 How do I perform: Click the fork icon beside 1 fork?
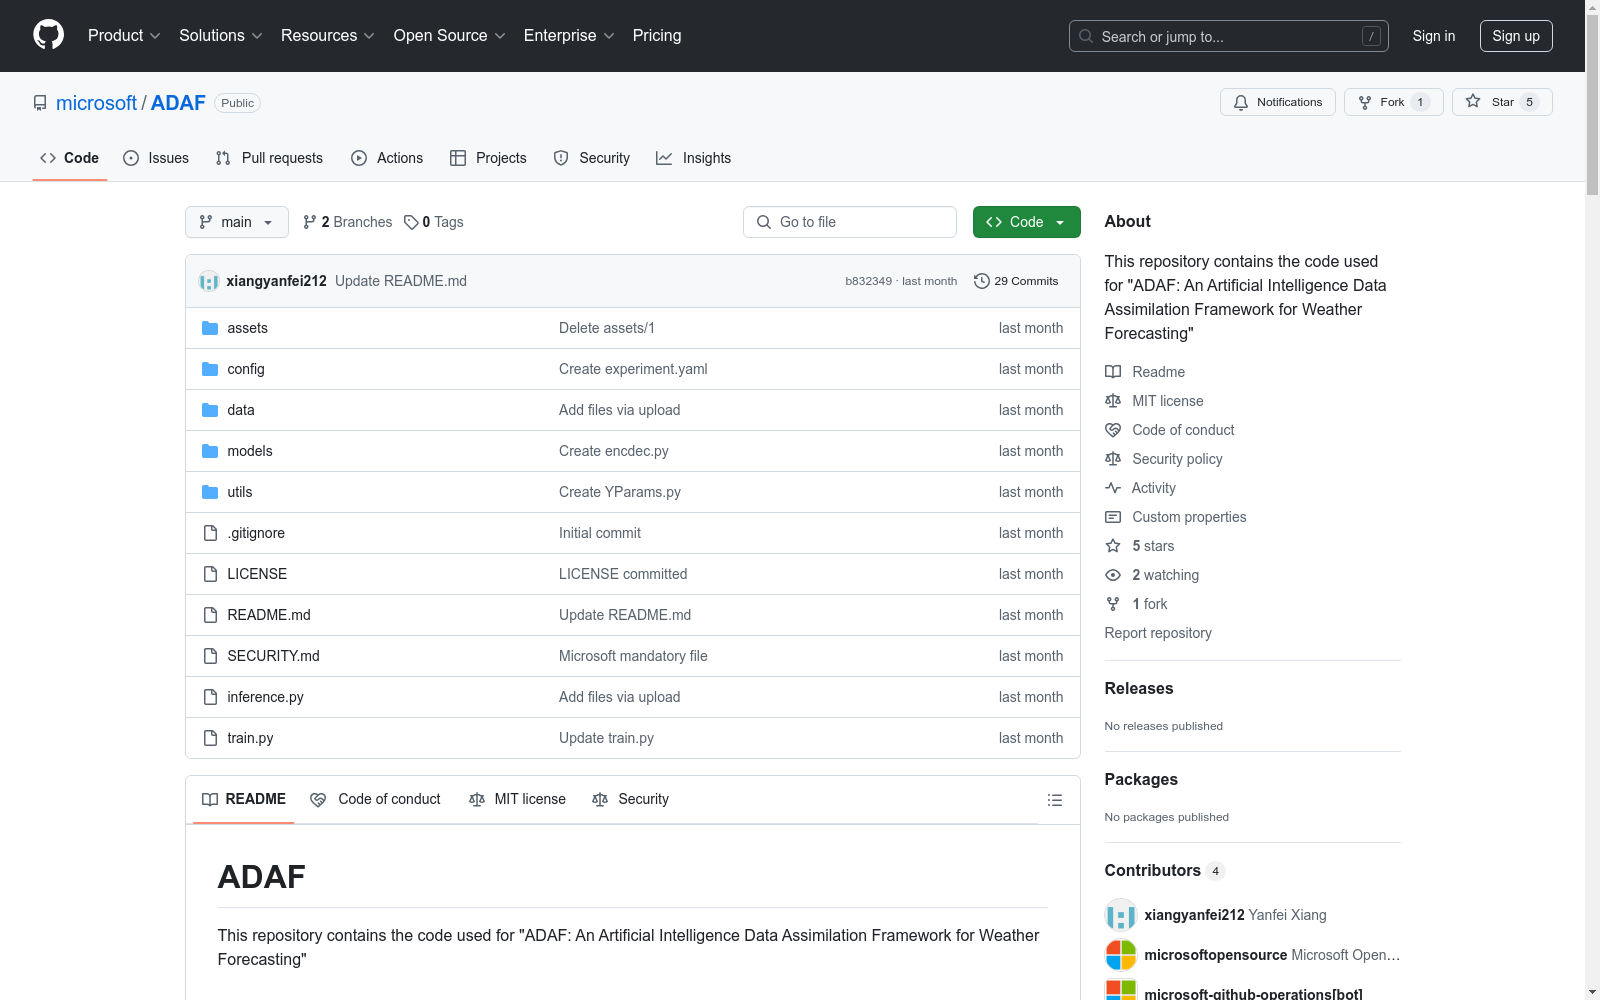[1113, 604]
